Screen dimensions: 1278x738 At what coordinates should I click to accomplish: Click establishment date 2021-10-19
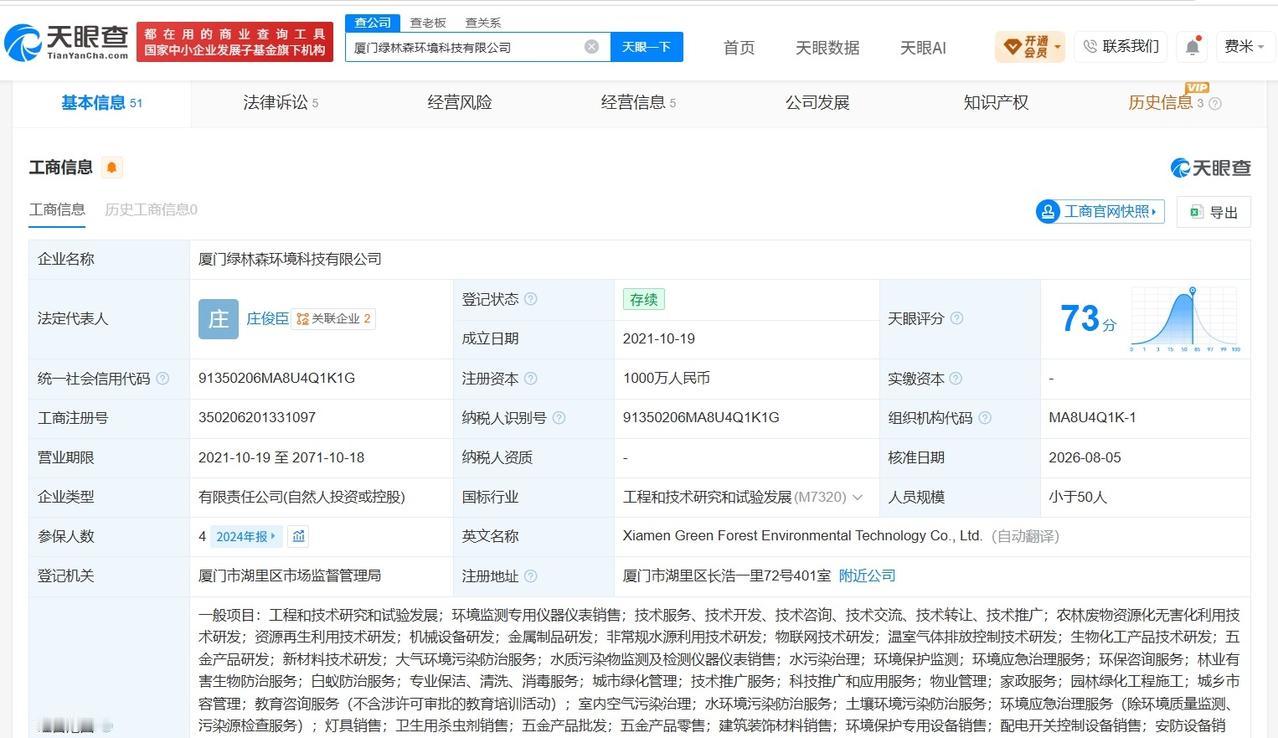(x=659, y=339)
